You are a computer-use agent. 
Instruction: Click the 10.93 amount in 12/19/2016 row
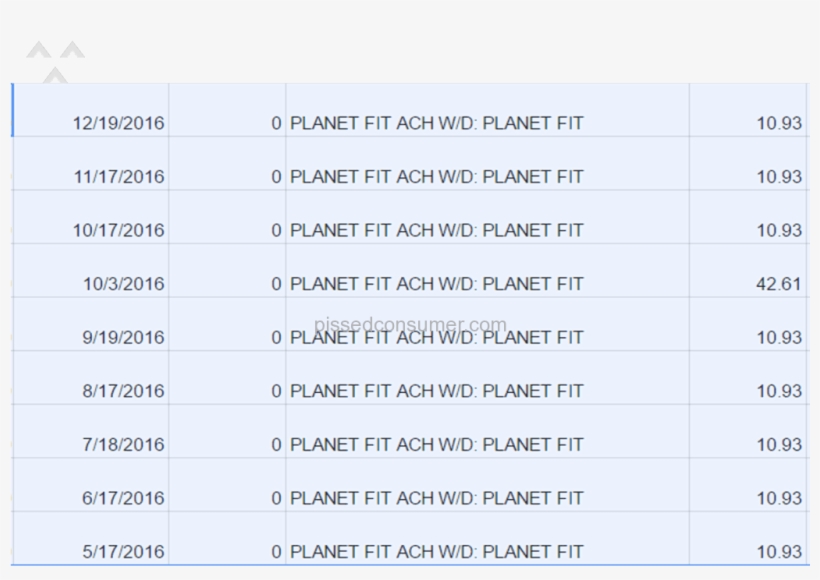[778, 124]
